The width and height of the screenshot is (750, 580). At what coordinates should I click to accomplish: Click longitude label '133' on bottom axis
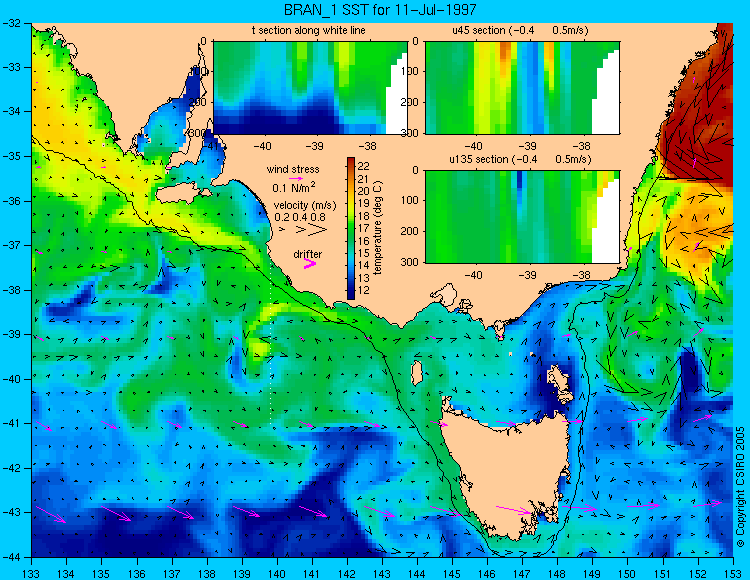[x=31, y=573]
